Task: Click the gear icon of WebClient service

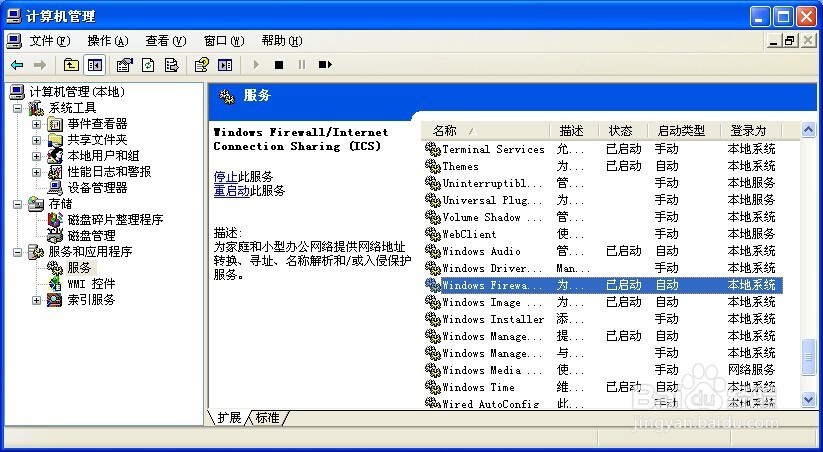Action: (x=432, y=234)
